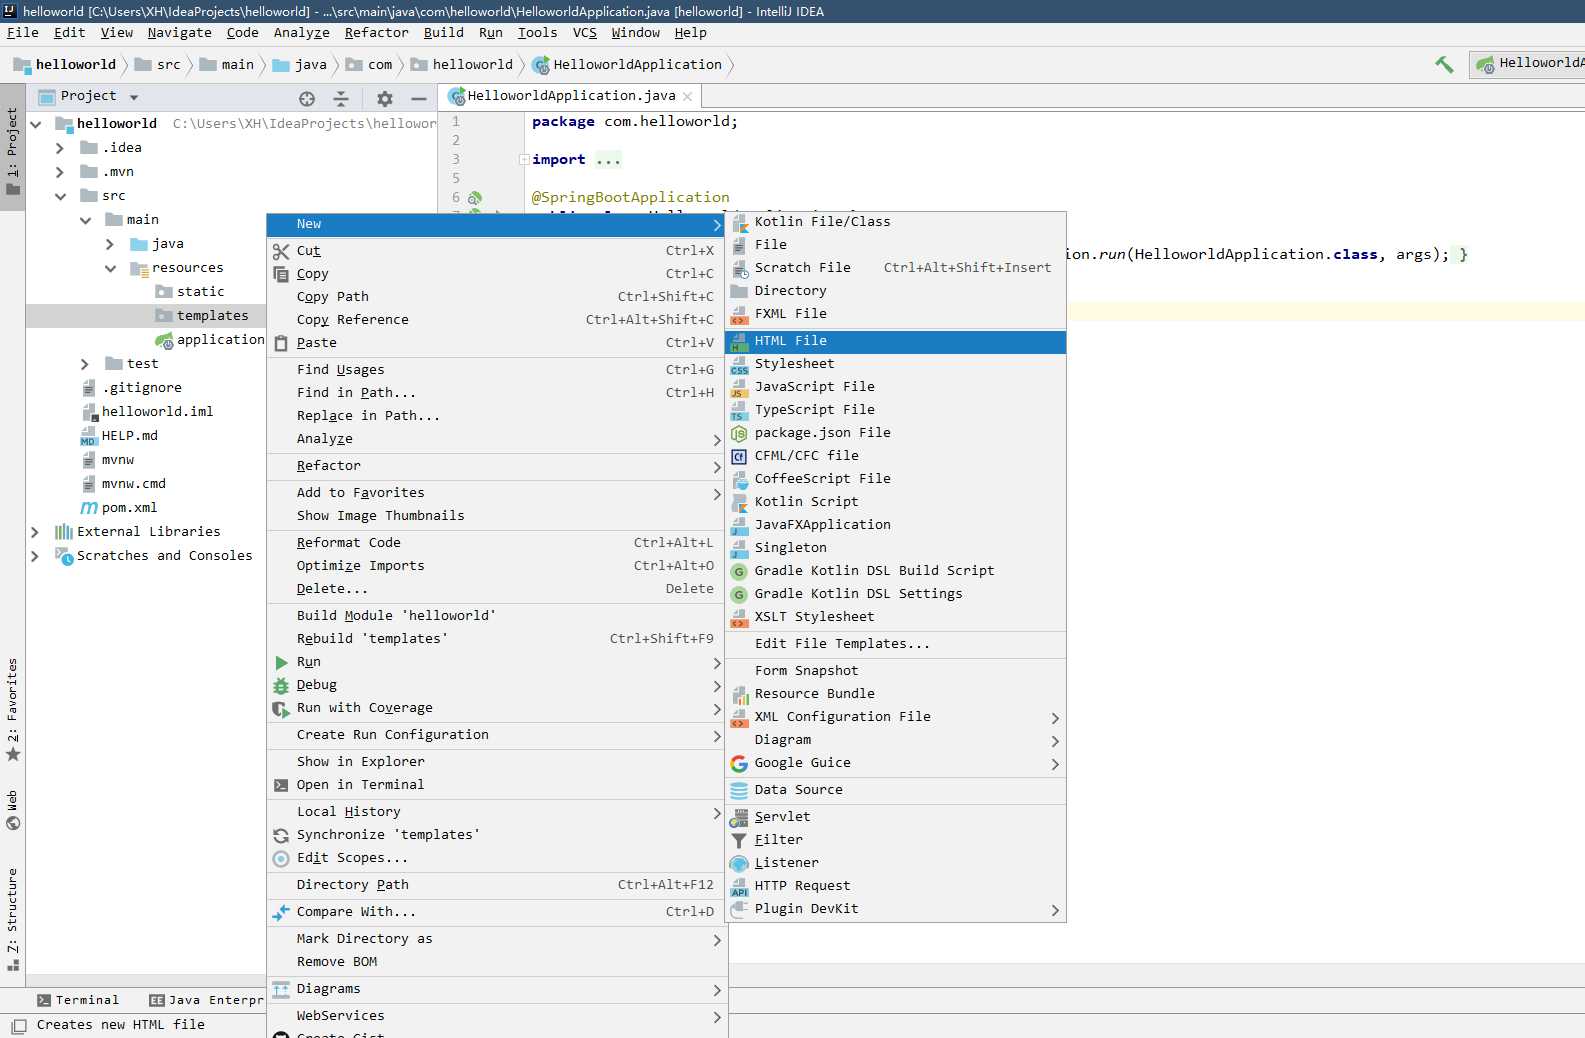Click the Web globe icon in left sidebar
Image resolution: width=1585 pixels, height=1038 pixels.
click(x=13, y=823)
